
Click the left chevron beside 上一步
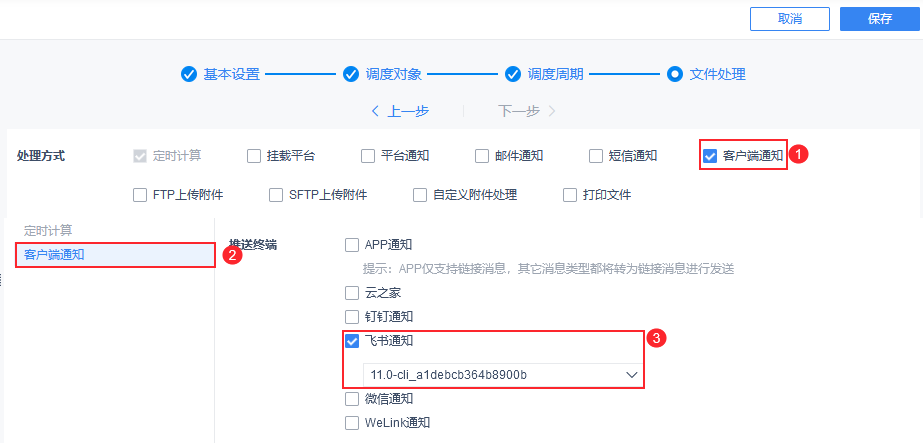(375, 111)
